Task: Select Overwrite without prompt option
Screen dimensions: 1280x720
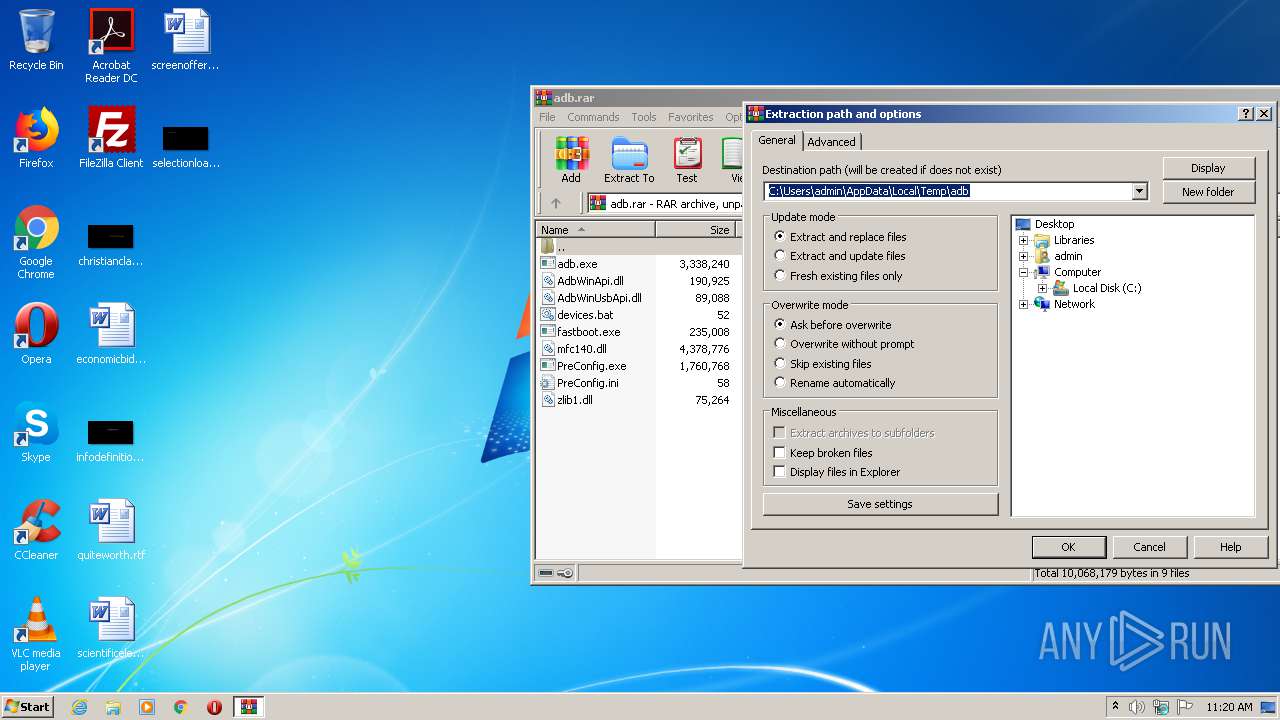Action: pyautogui.click(x=845, y=344)
